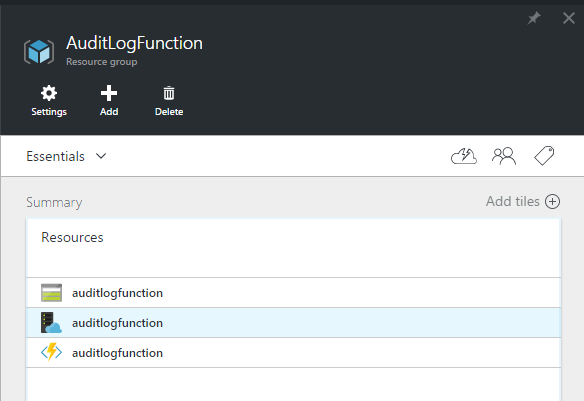Viewport: 584px width, 401px height.
Task: Click the App Service plan server icon
Action: coord(51,323)
